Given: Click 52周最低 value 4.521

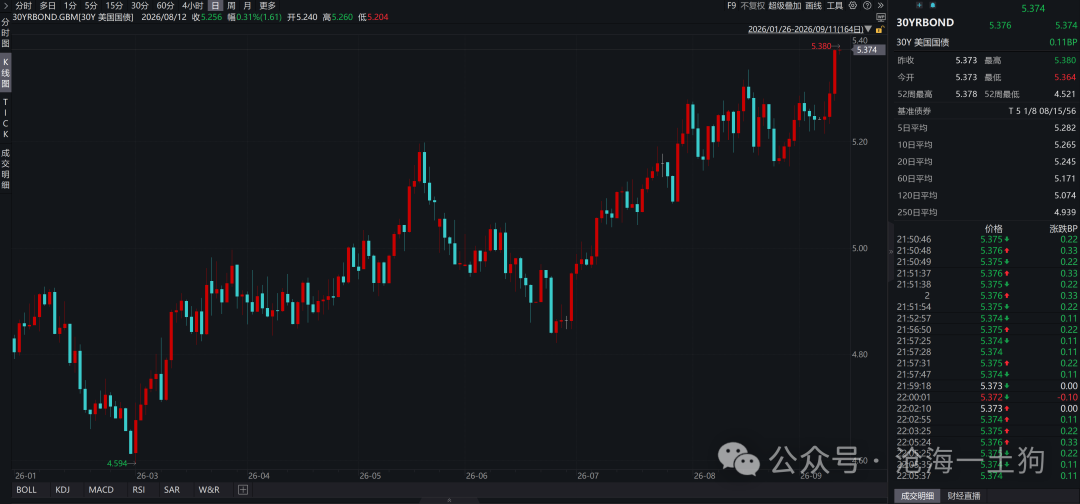Looking at the screenshot, I should coord(1064,94).
